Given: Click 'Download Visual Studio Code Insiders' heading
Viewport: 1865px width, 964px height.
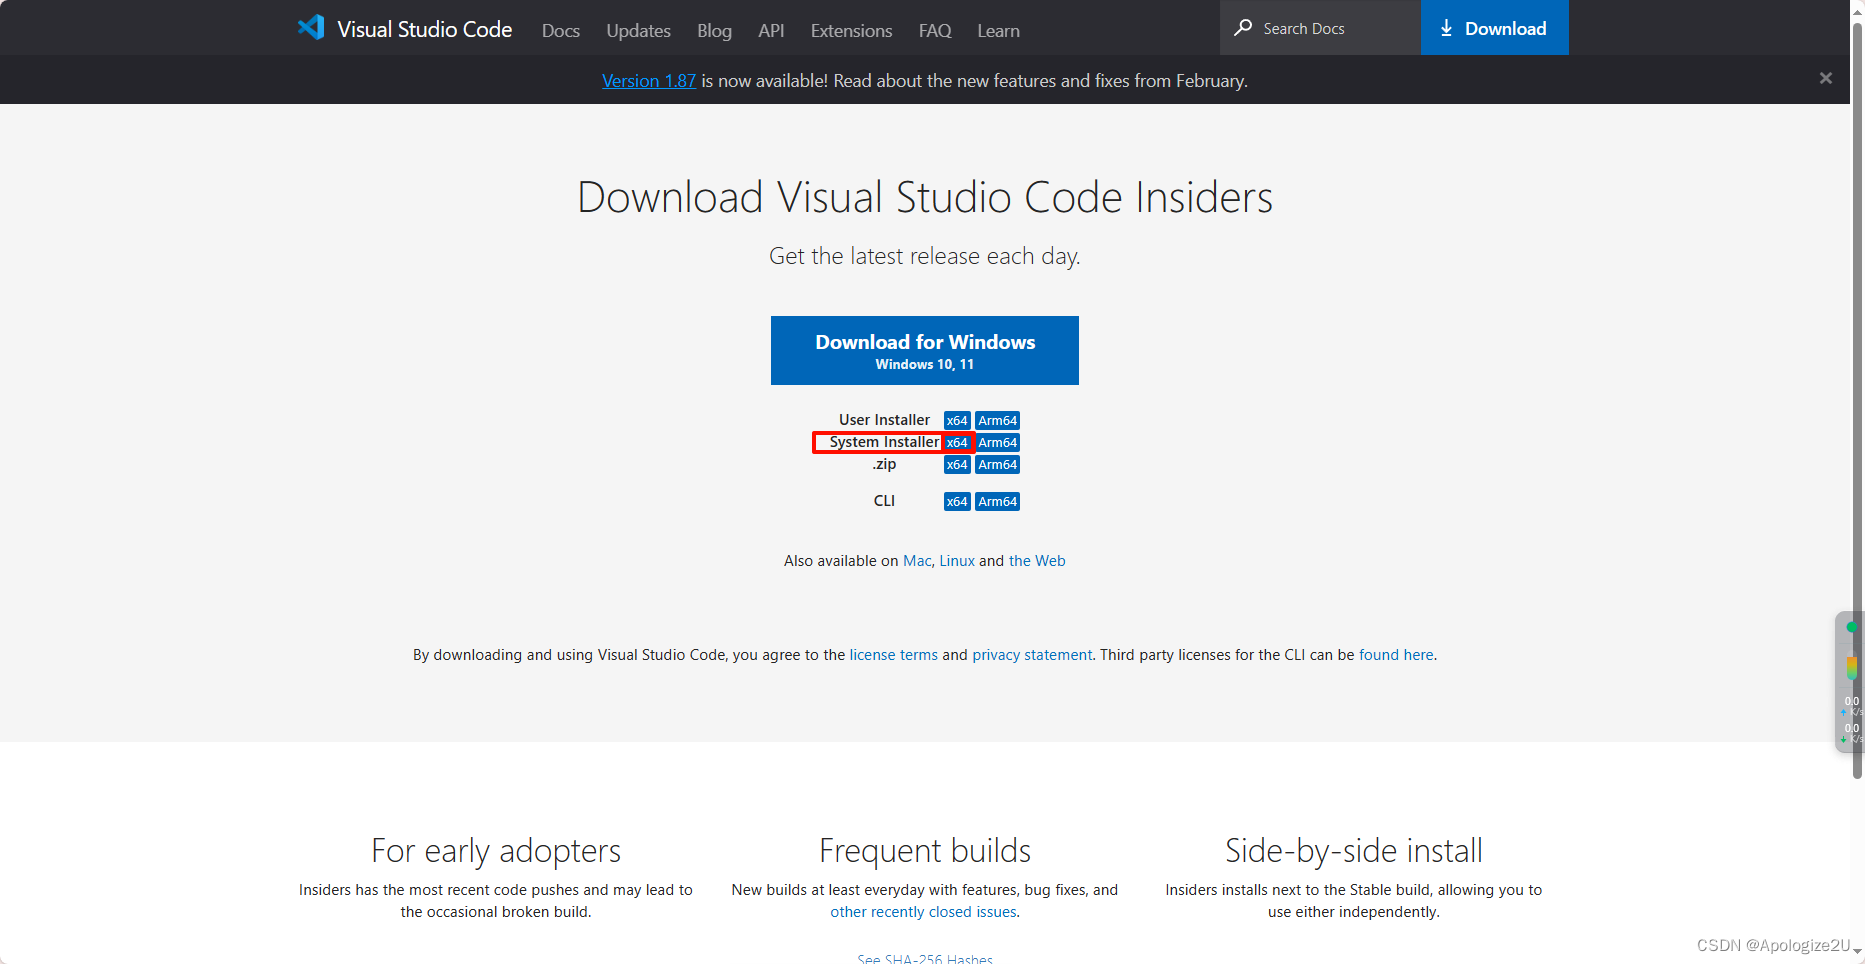Looking at the screenshot, I should [x=925, y=197].
